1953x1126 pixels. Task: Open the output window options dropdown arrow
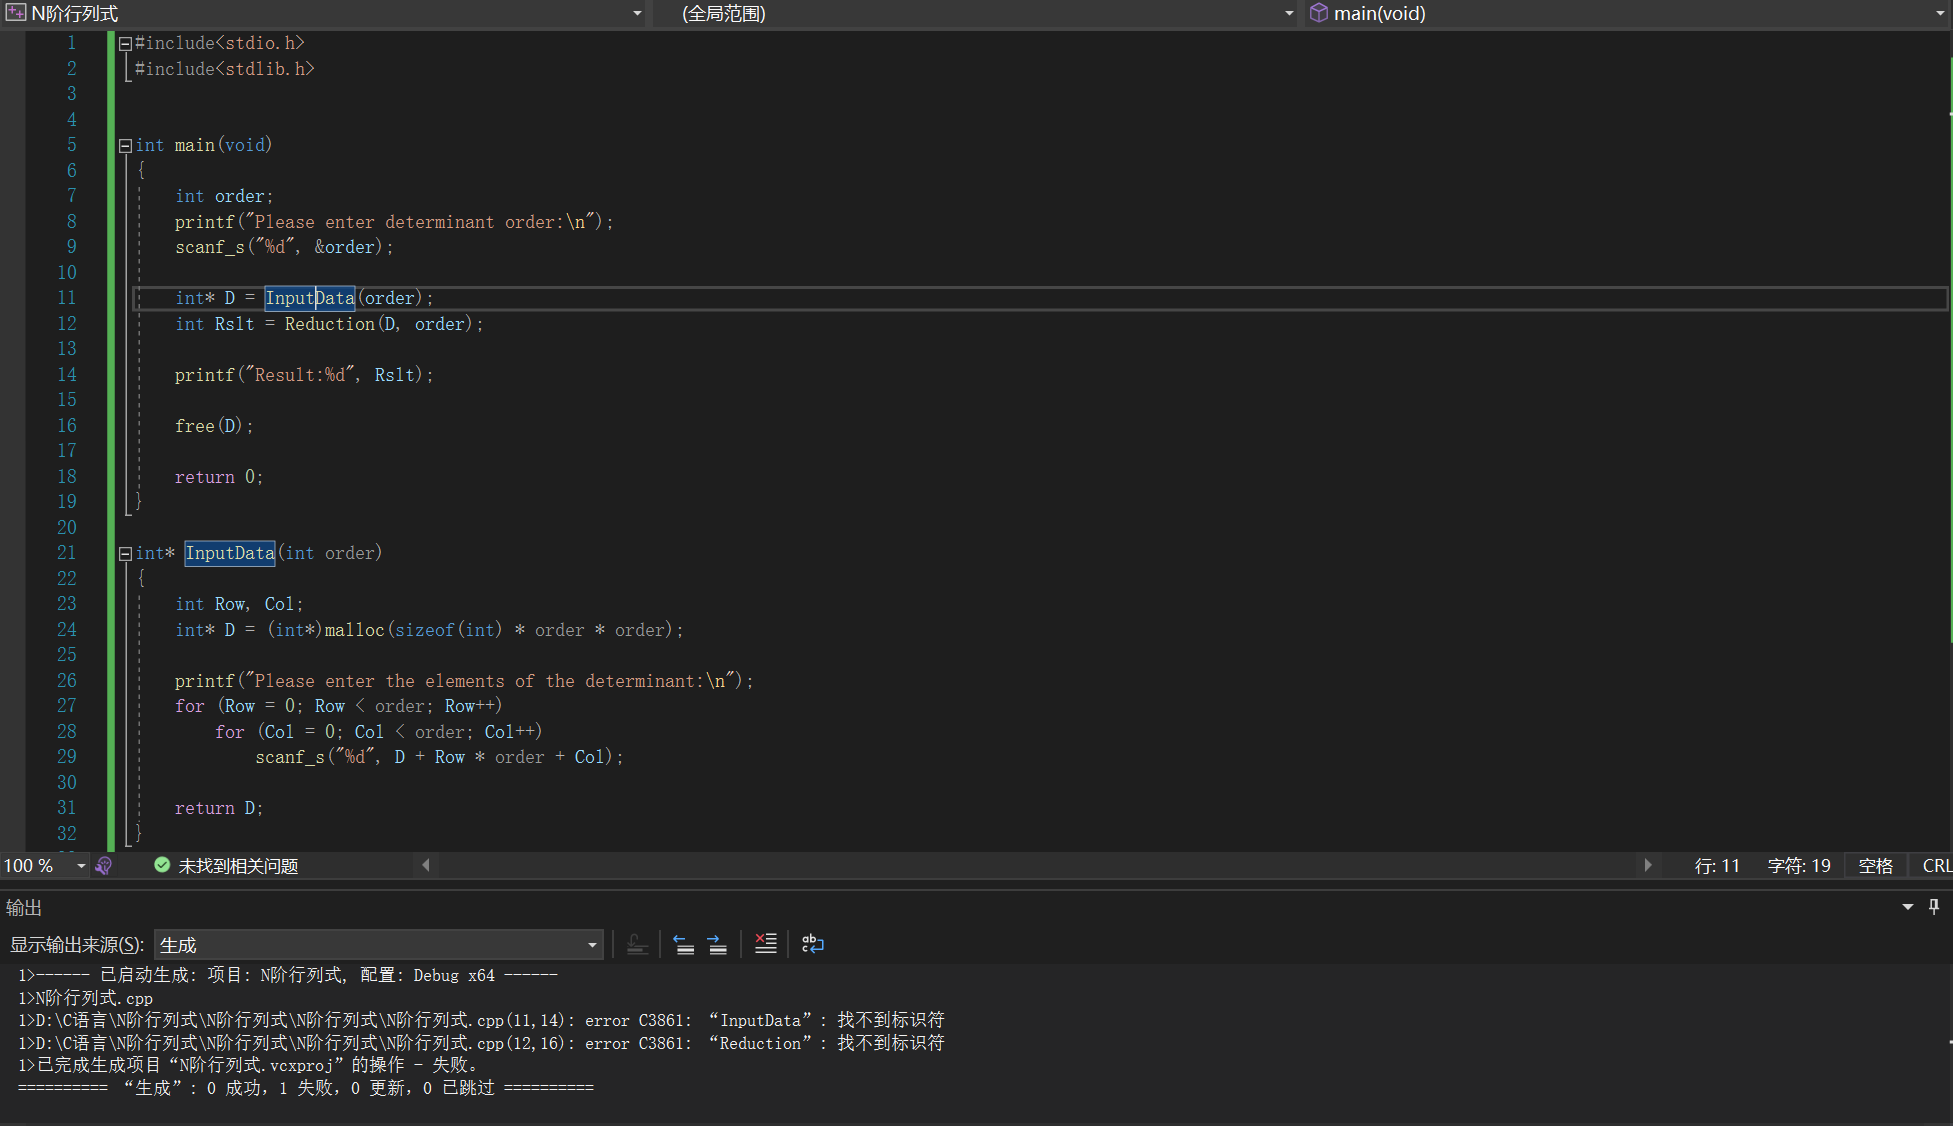point(1908,907)
